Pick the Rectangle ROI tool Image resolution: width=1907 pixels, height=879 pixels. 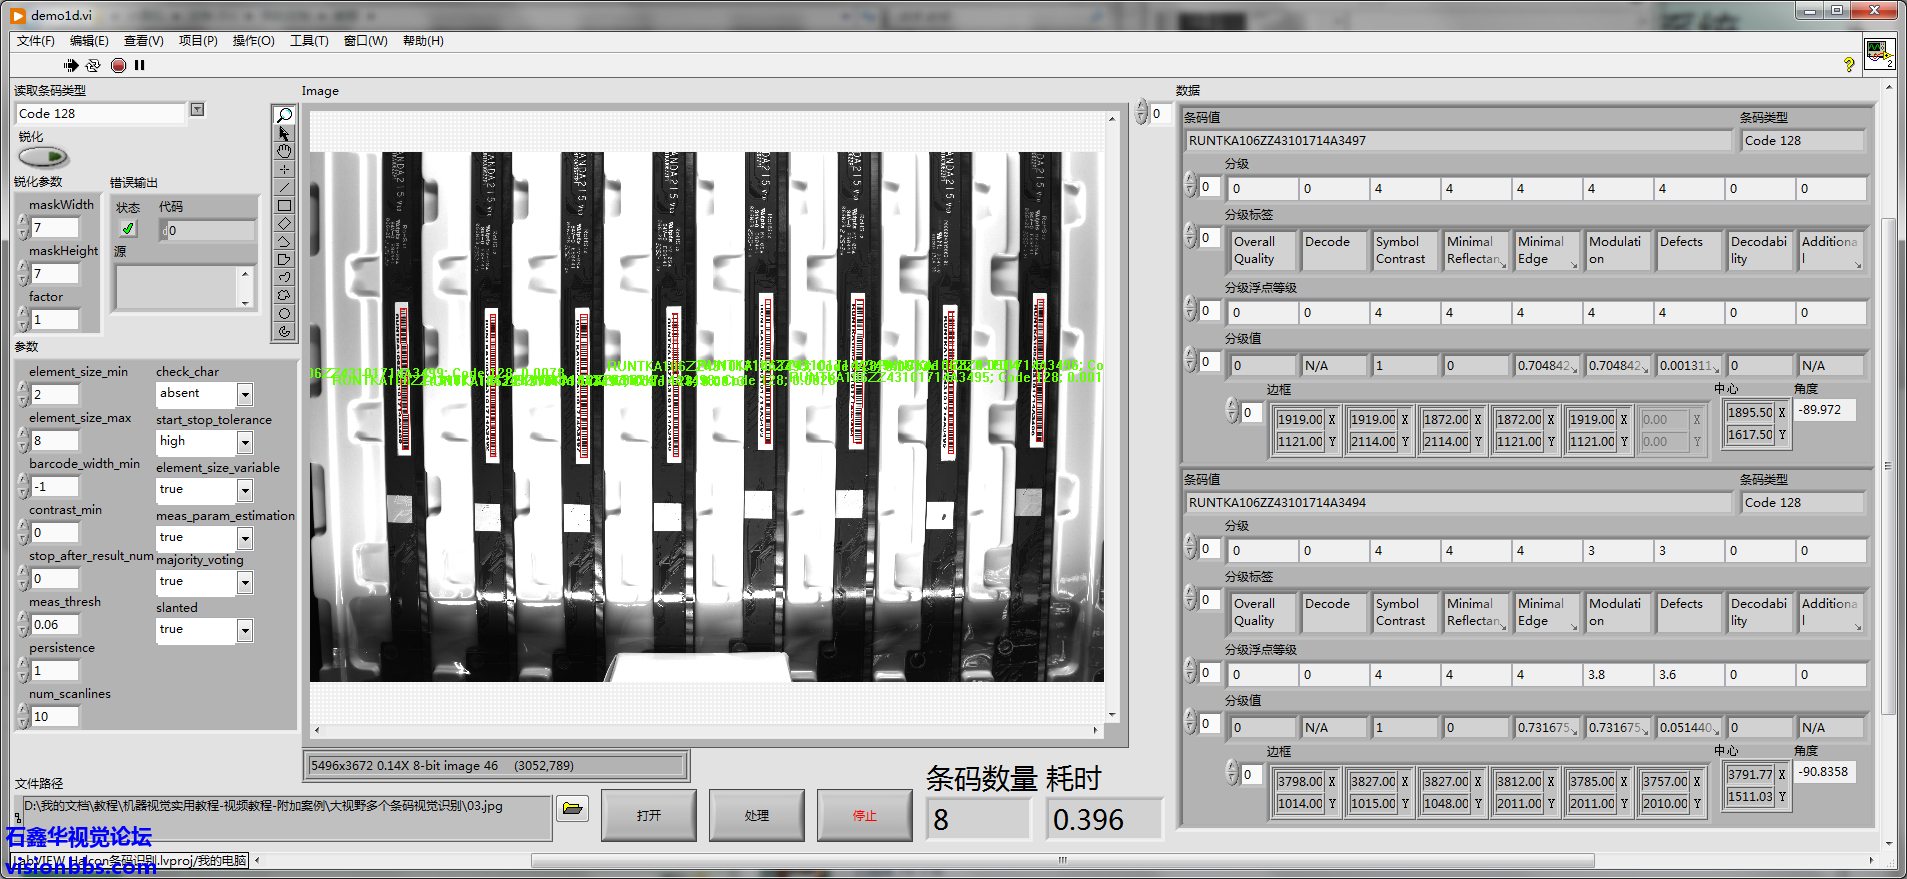point(285,205)
